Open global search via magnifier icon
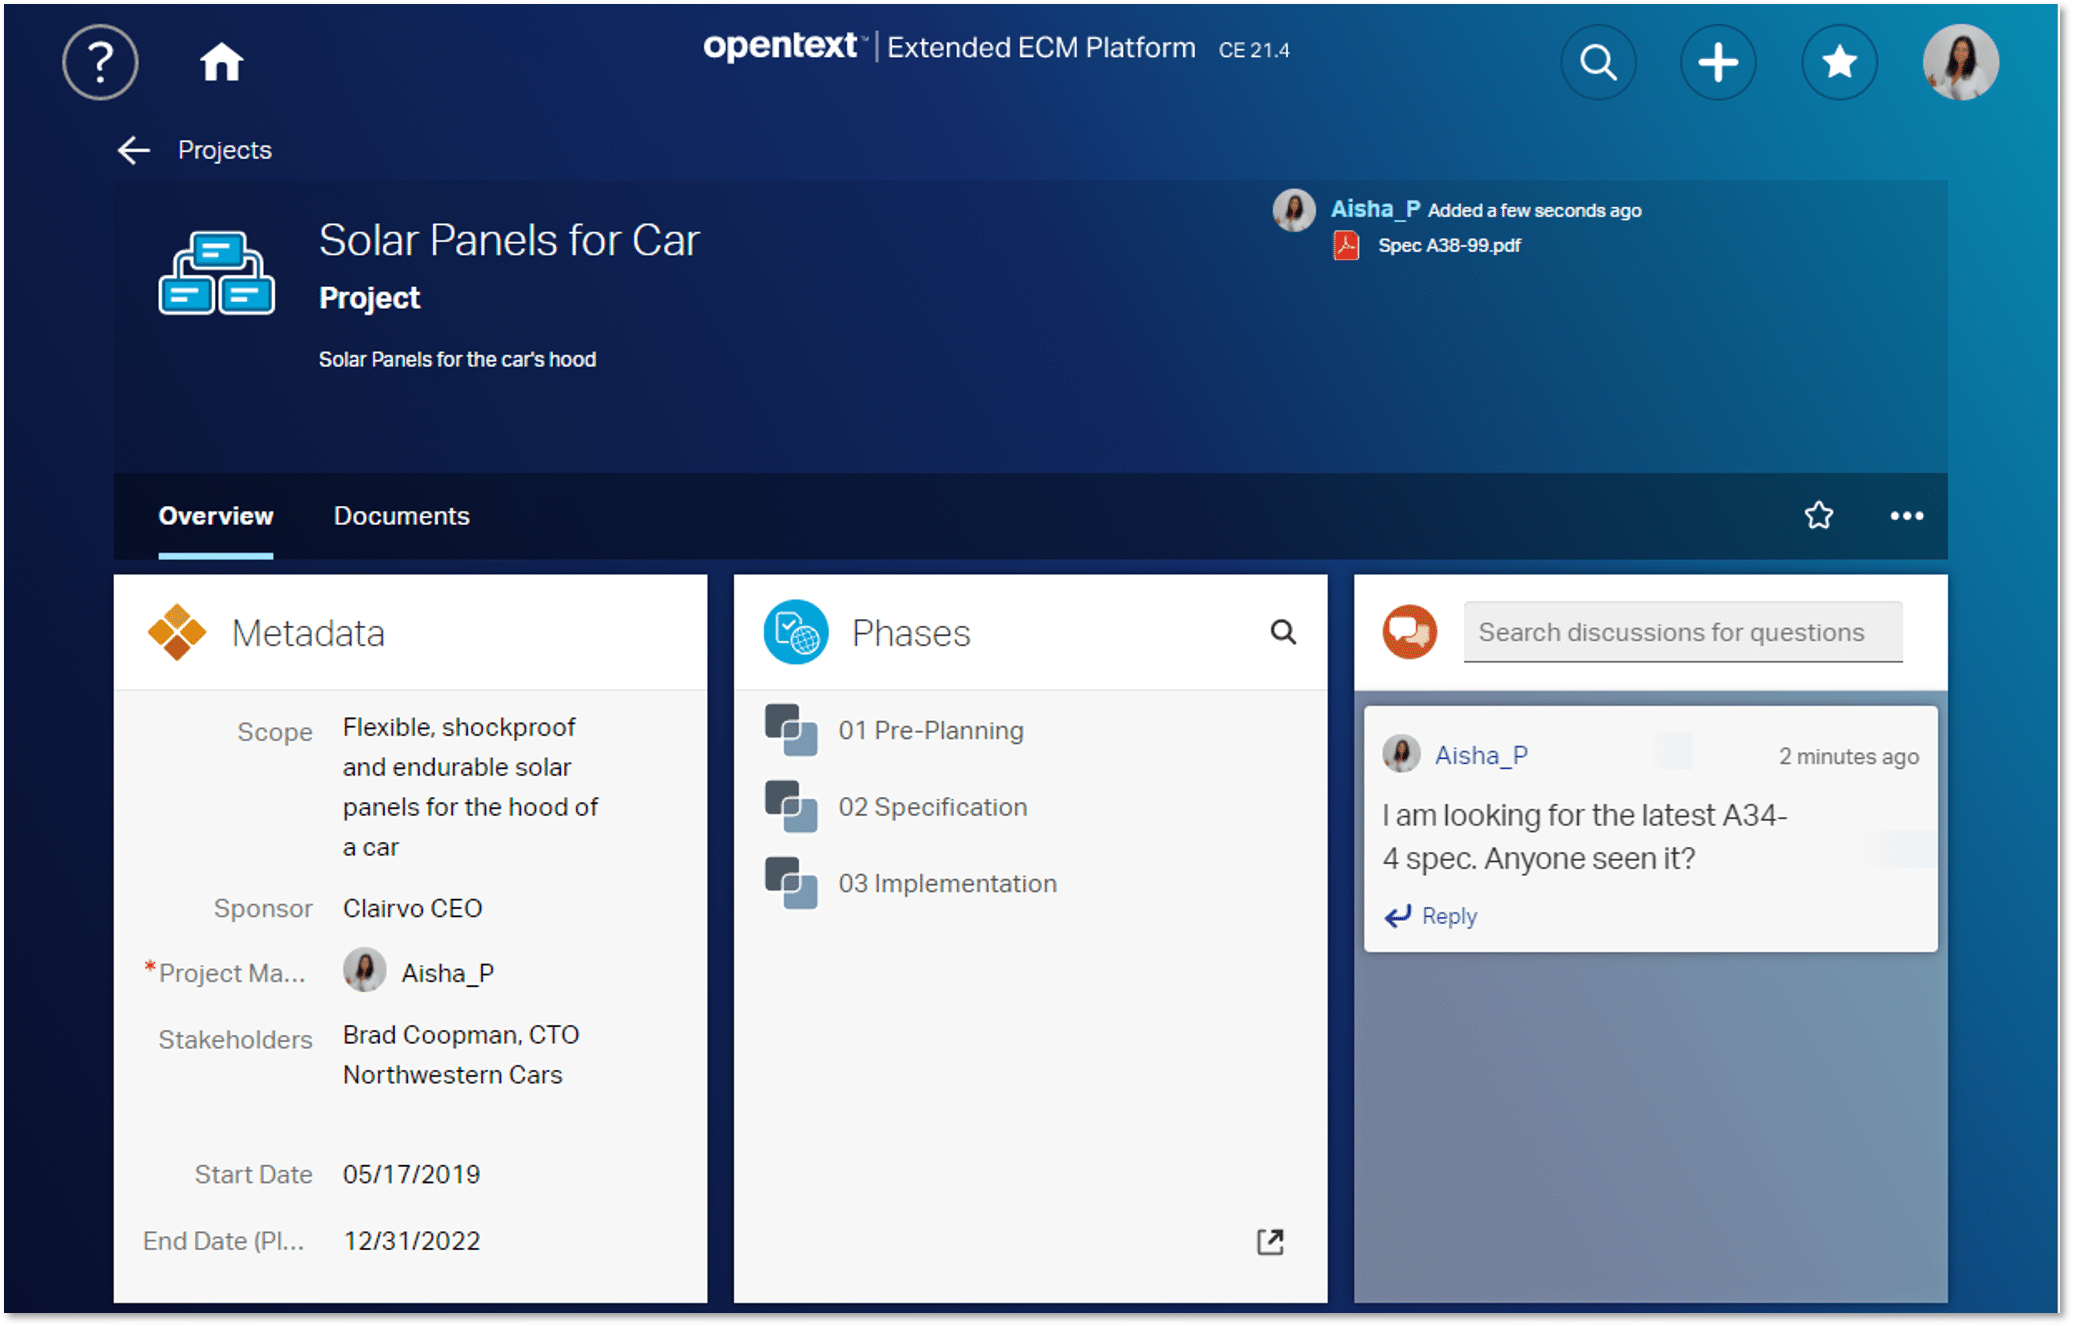 point(1597,62)
